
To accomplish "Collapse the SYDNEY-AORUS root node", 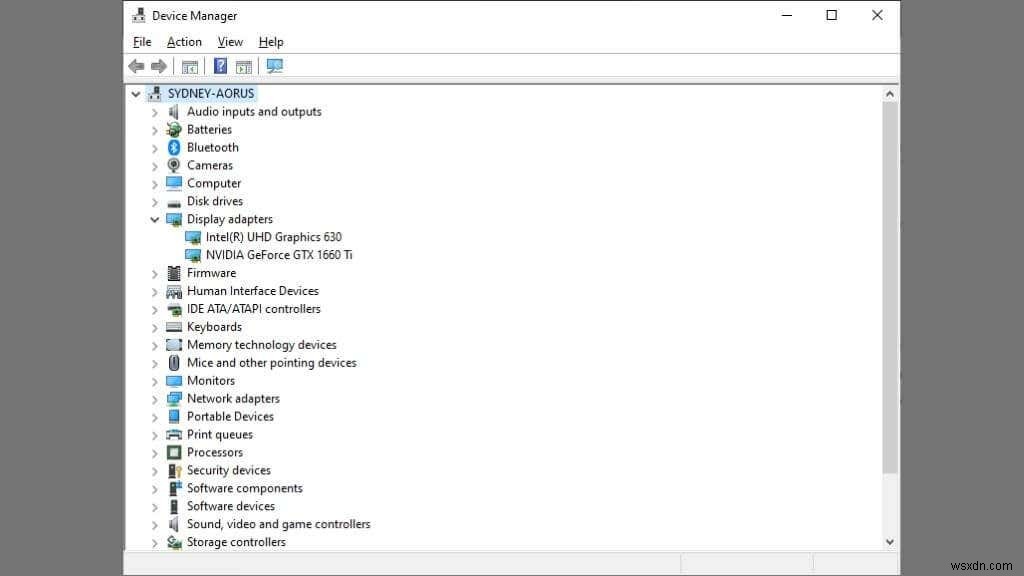I will pyautogui.click(x=136, y=94).
